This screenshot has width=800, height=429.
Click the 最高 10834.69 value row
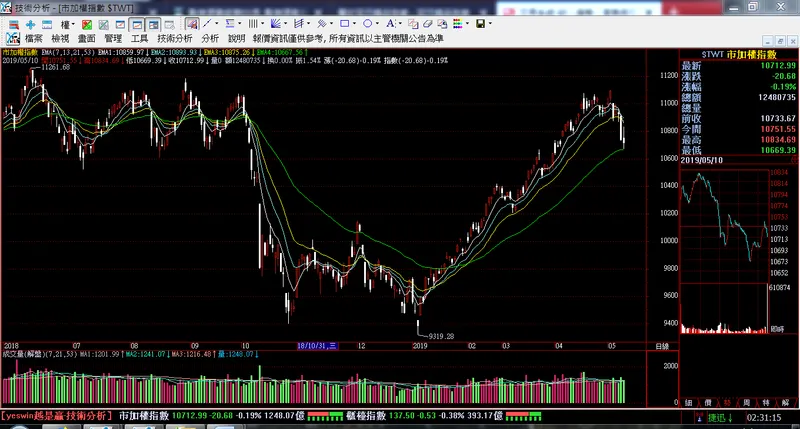pos(738,139)
